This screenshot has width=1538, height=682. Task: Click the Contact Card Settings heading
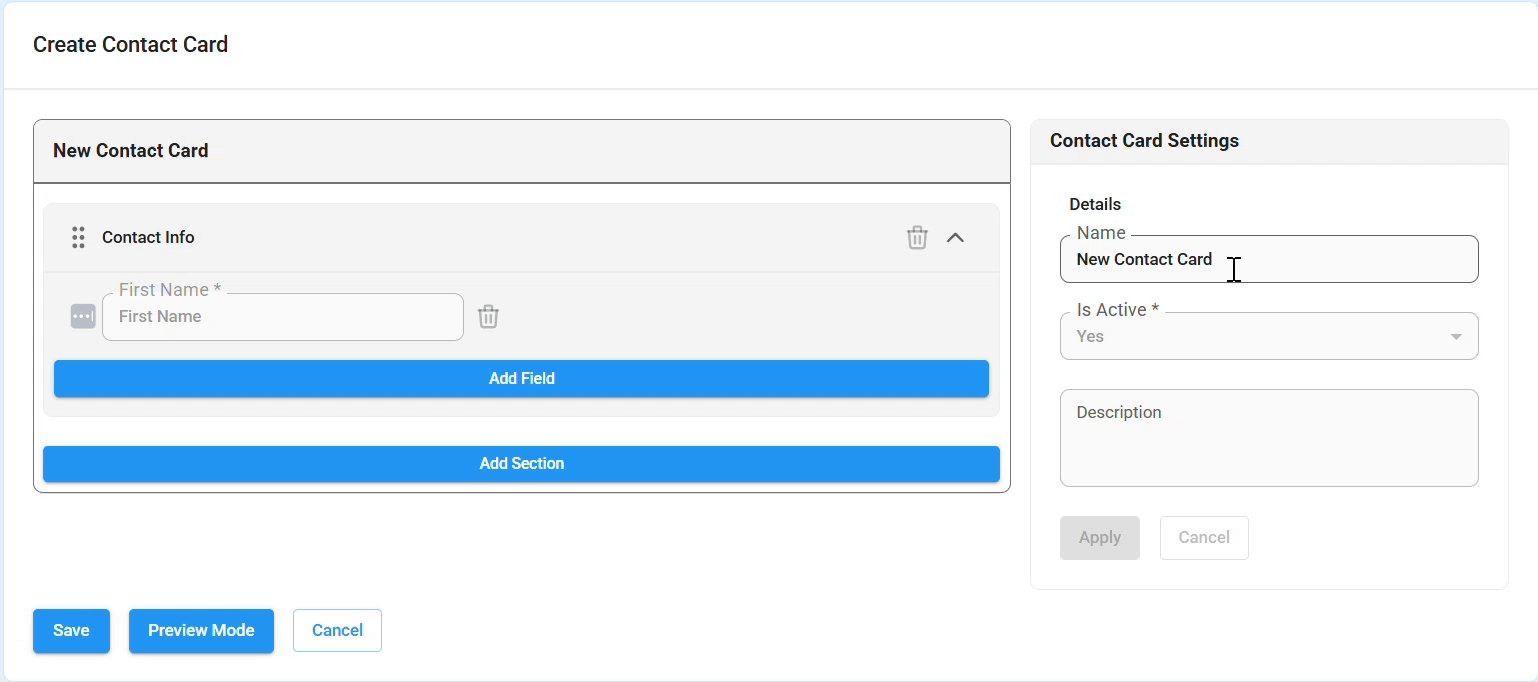tap(1144, 141)
